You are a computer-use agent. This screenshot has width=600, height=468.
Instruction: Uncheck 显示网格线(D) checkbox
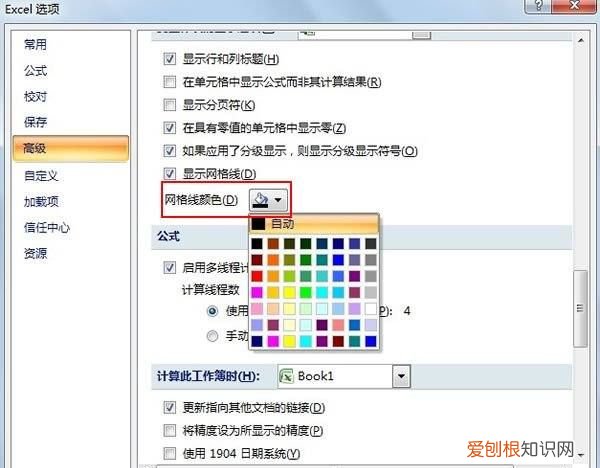pos(170,174)
